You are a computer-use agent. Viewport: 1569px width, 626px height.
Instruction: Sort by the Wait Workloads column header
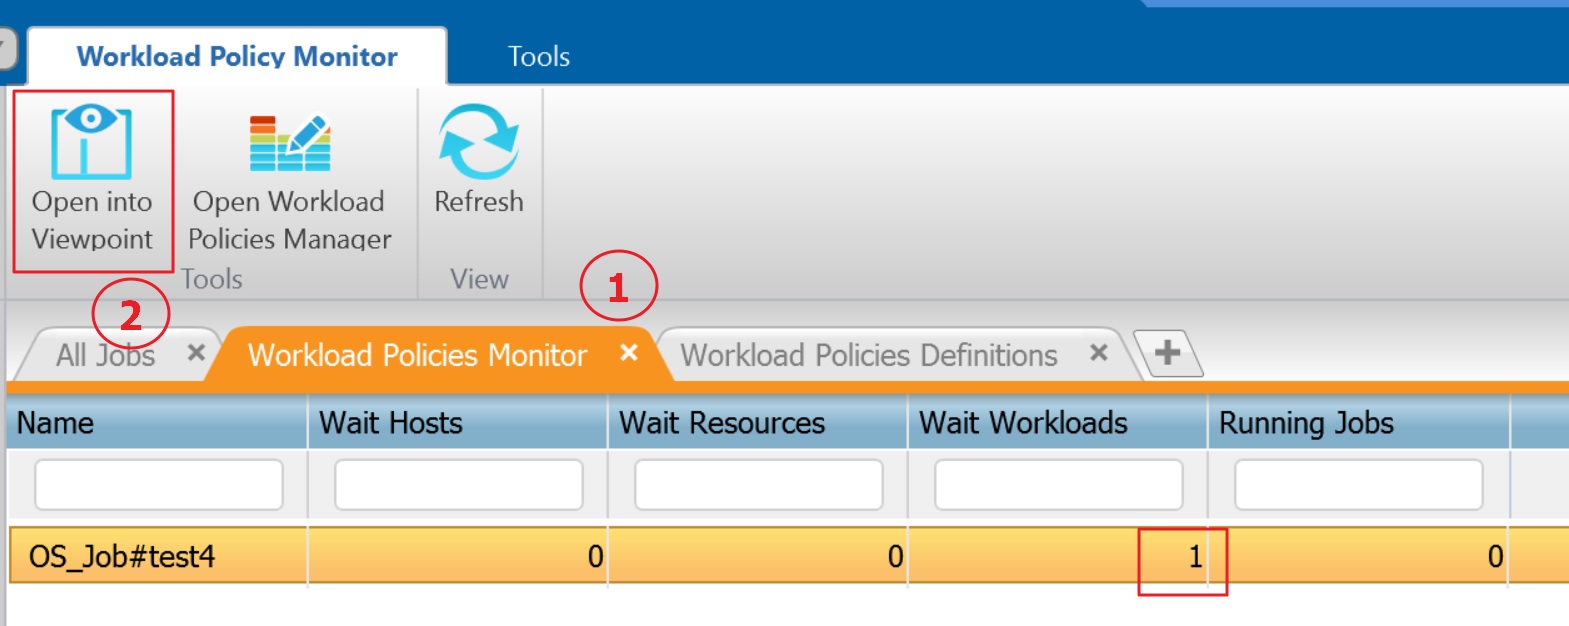click(1022, 423)
